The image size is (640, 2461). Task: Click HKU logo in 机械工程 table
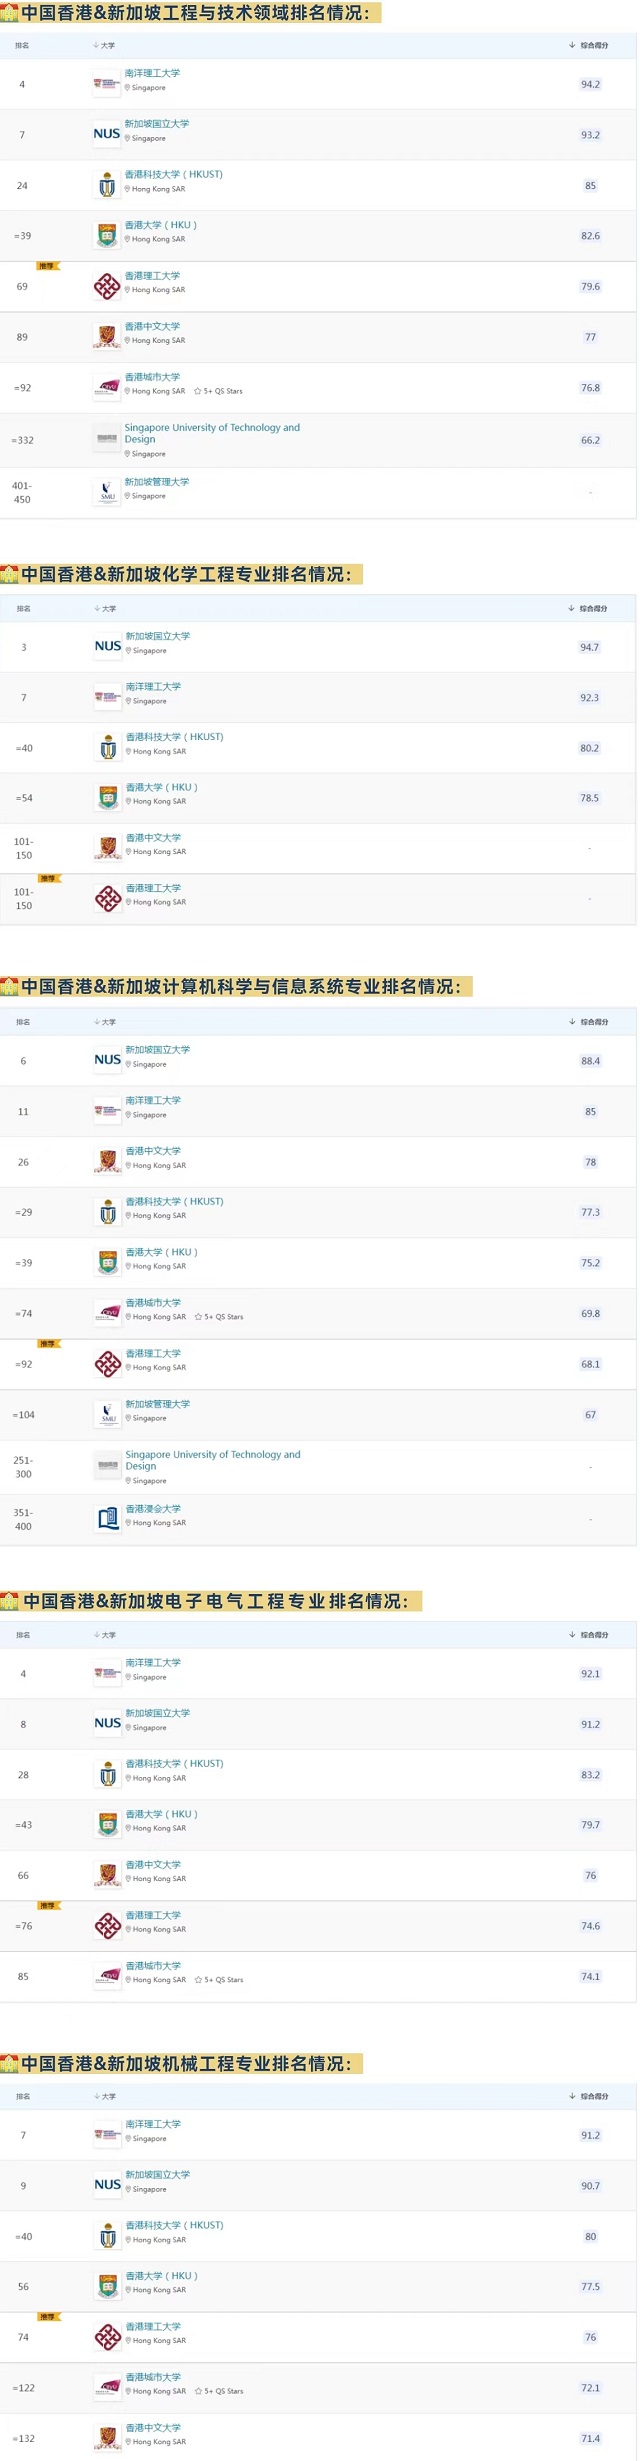(108, 2286)
